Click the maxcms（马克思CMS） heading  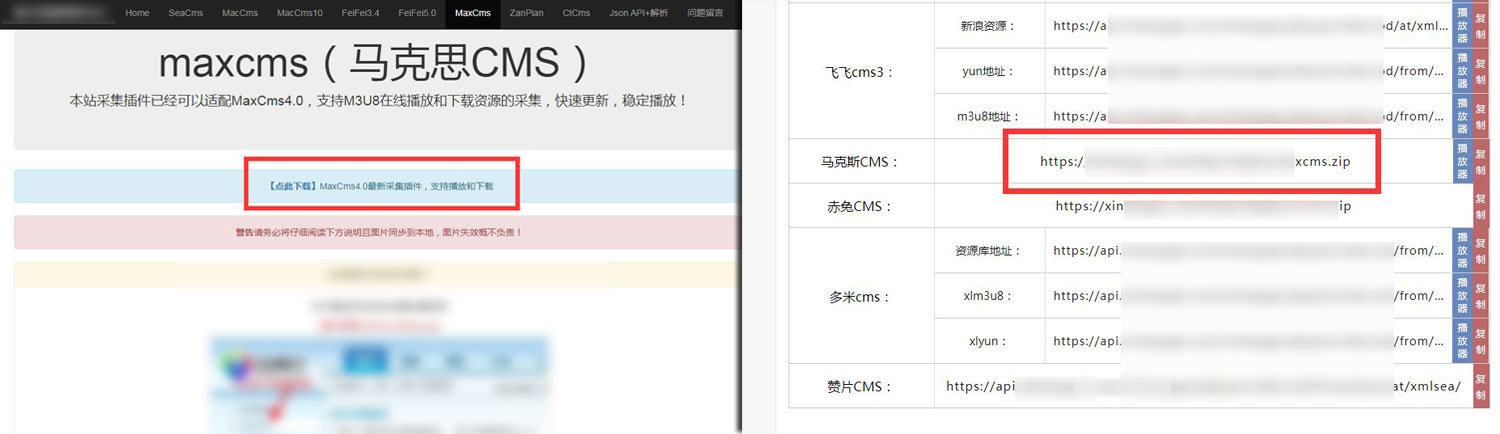[x=375, y=64]
